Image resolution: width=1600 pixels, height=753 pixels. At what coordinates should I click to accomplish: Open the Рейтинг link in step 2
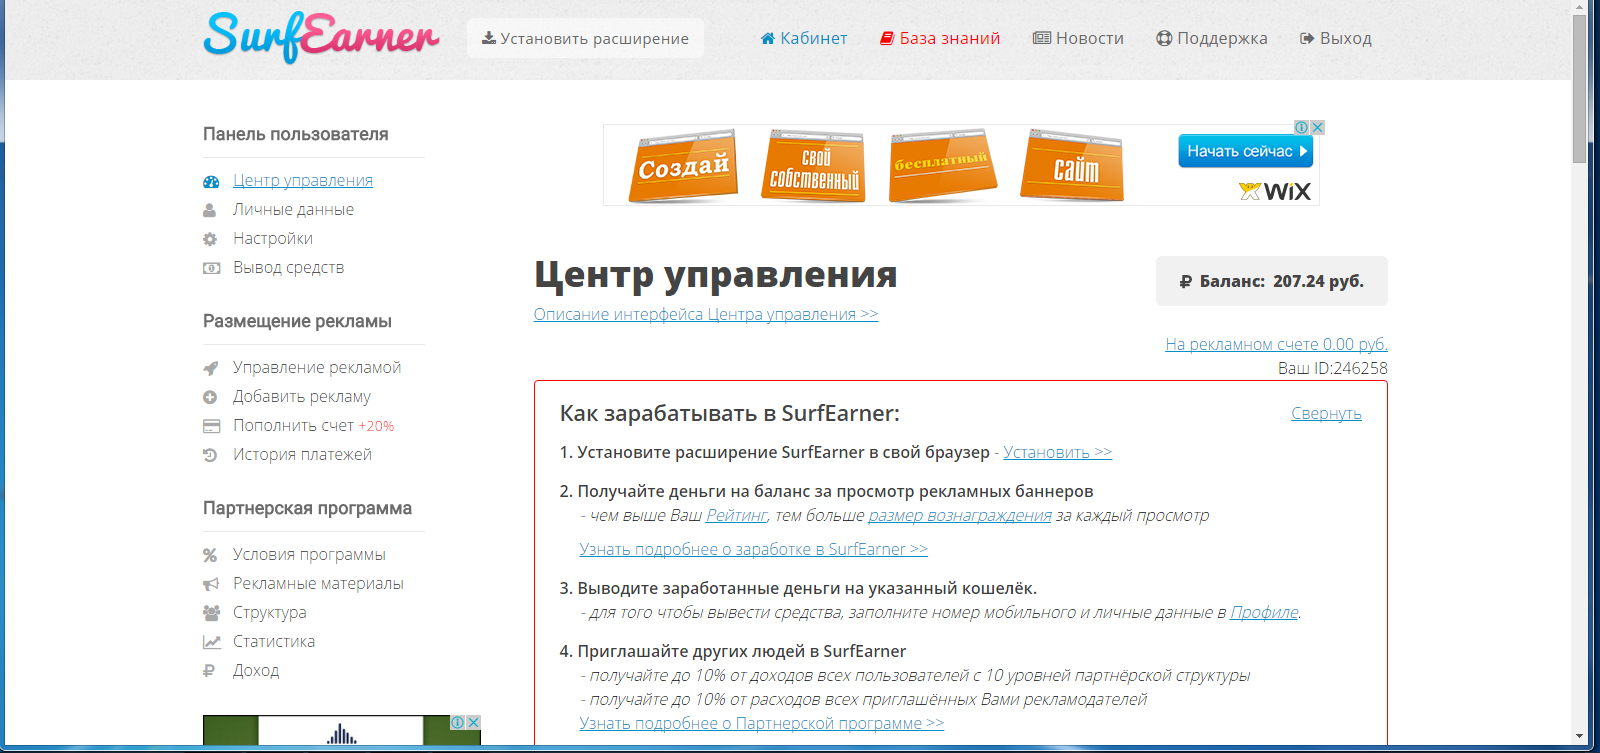click(x=736, y=515)
